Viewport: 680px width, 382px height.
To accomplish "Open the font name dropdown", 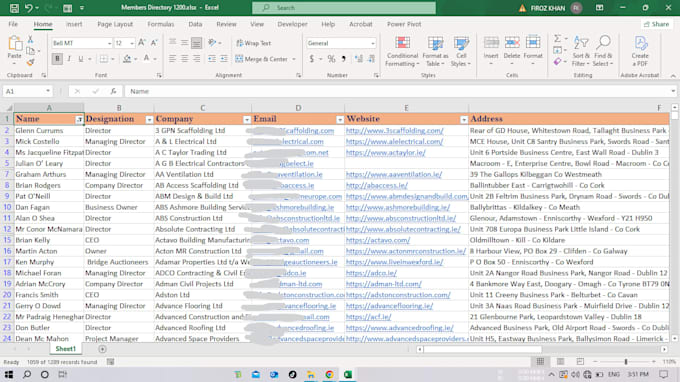I will pos(109,43).
